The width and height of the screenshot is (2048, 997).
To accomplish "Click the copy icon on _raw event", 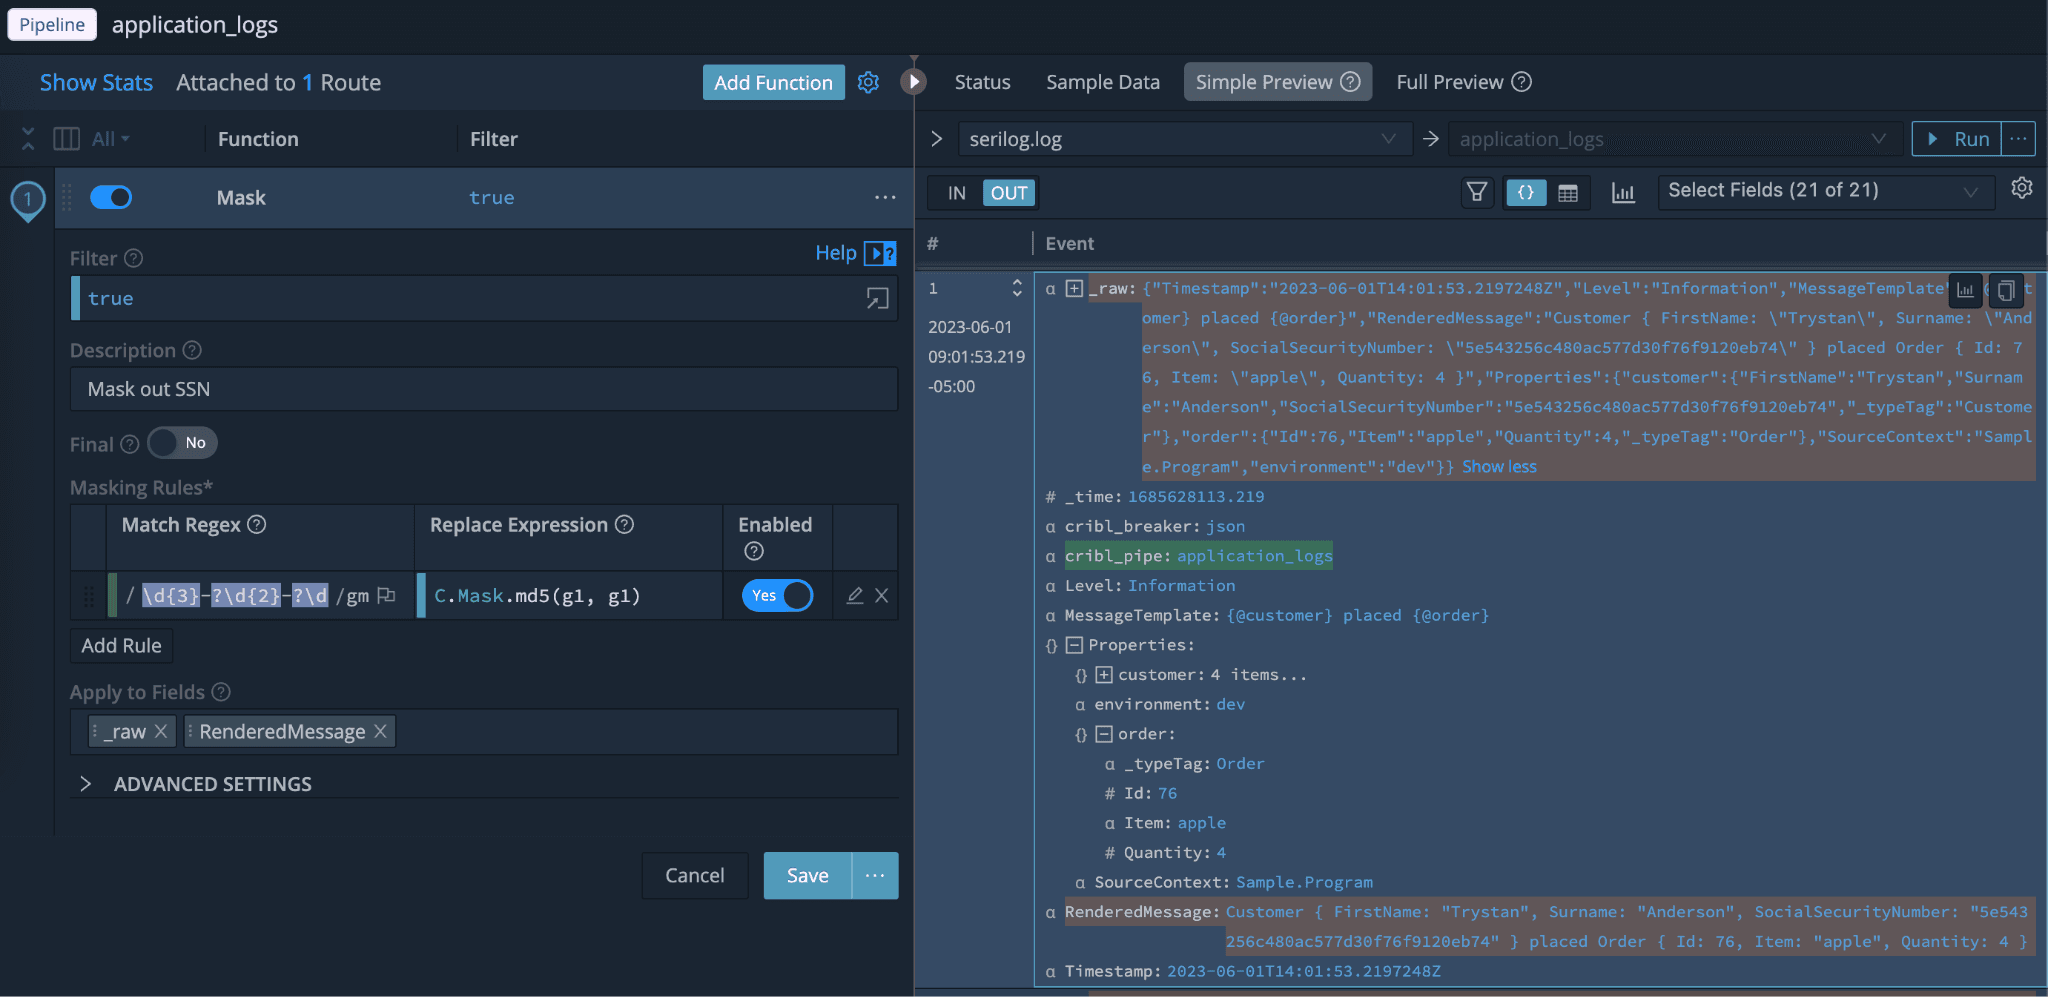I will pos(2005,290).
